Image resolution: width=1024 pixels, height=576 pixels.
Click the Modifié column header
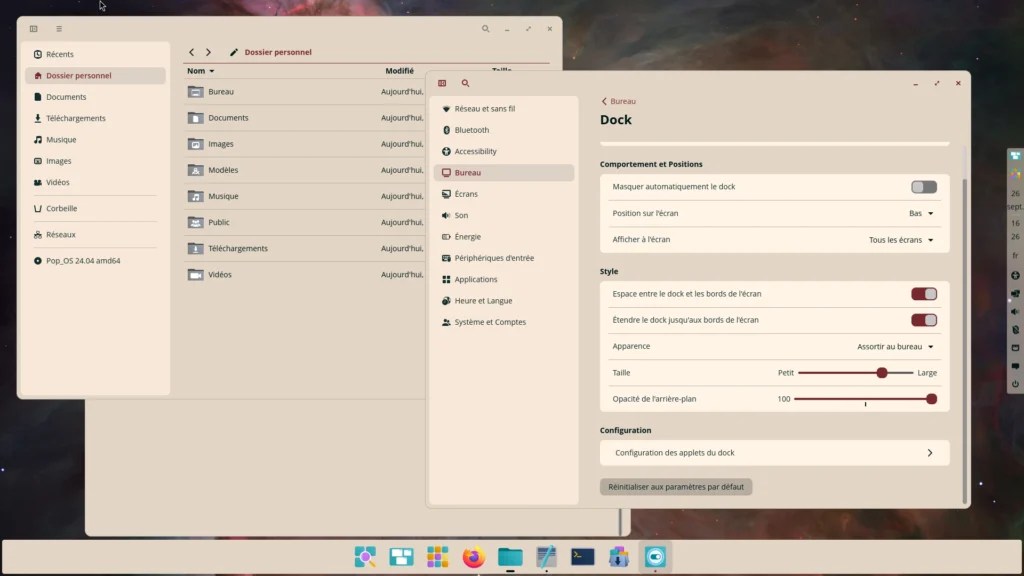399,71
